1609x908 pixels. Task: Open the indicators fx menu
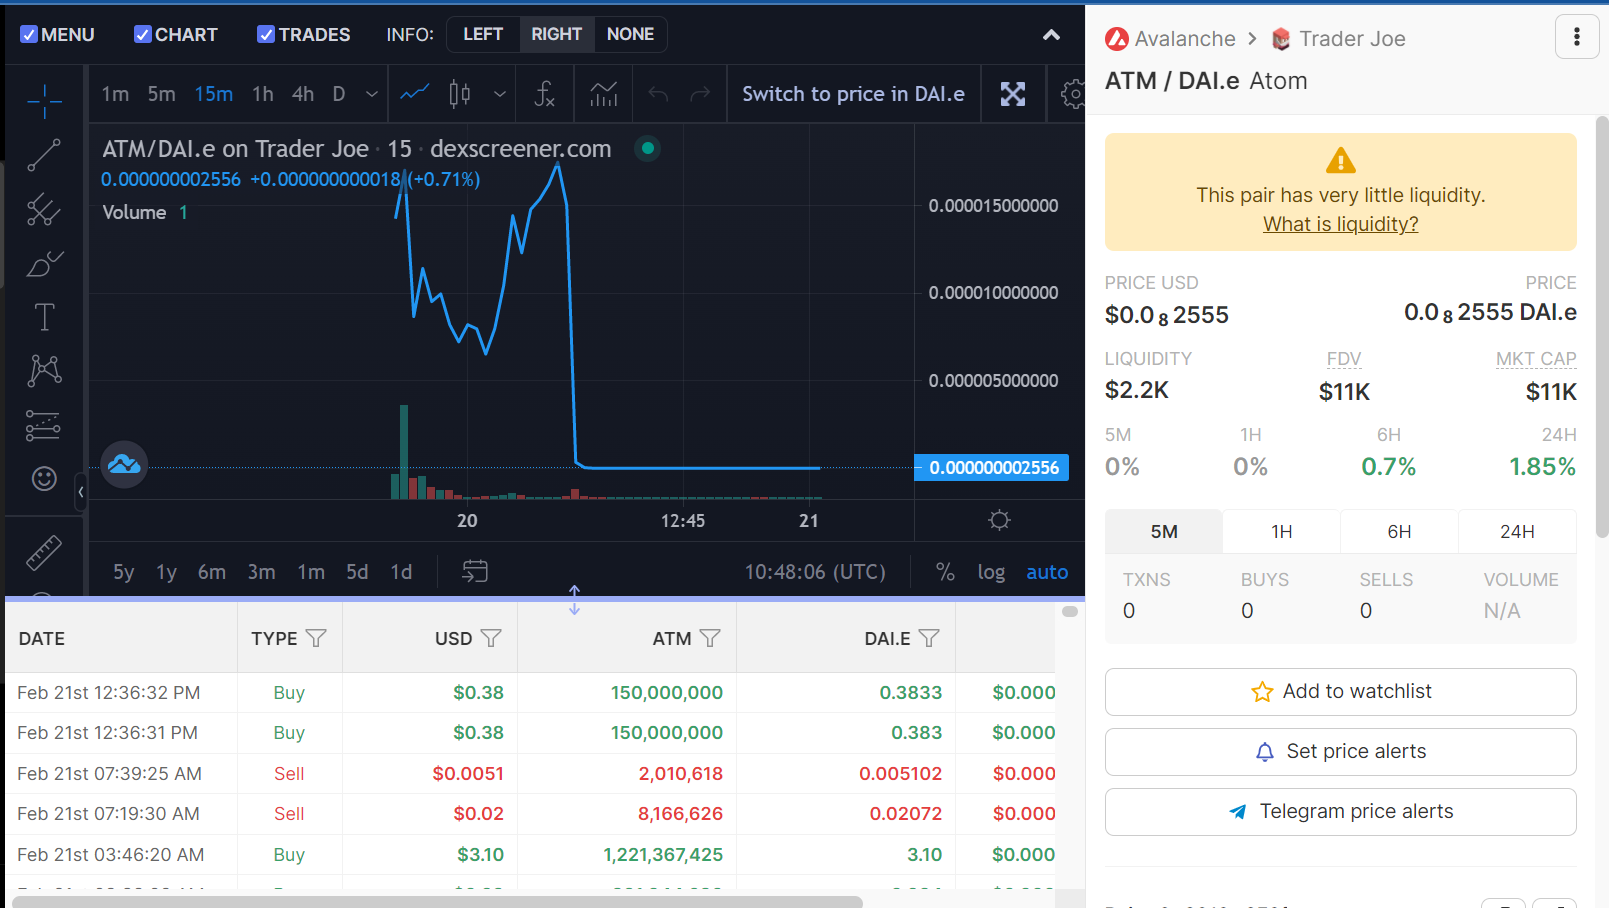545,94
